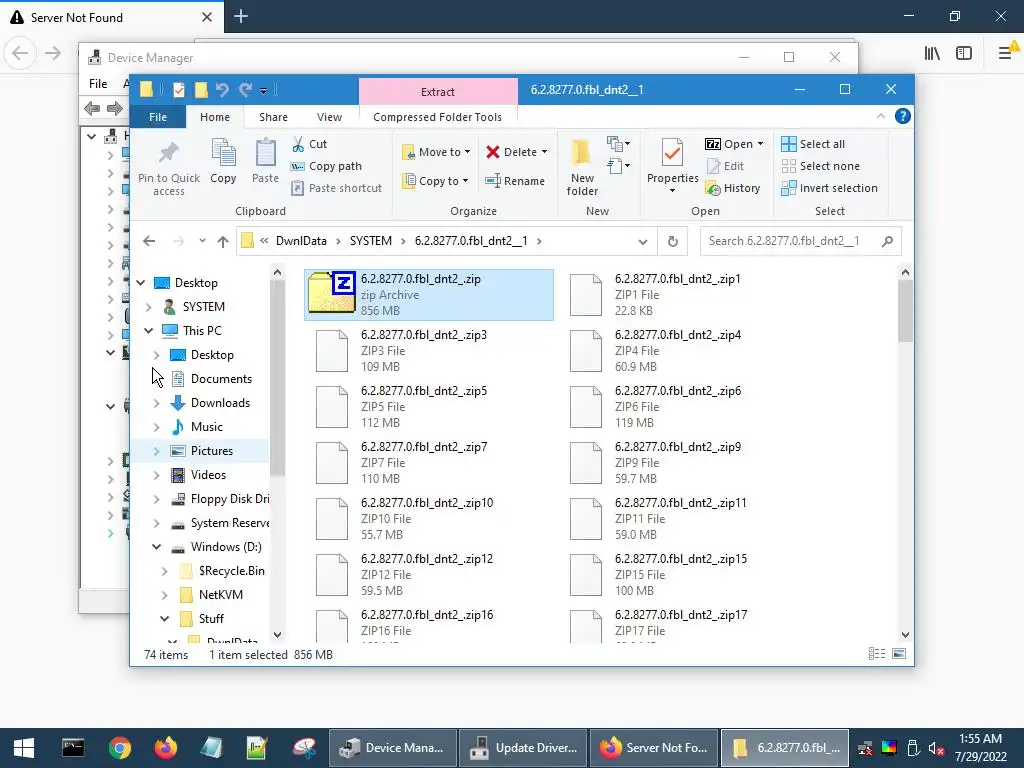1024x768 pixels.
Task: Click the Paste ribbon button
Action: pyautogui.click(x=265, y=161)
